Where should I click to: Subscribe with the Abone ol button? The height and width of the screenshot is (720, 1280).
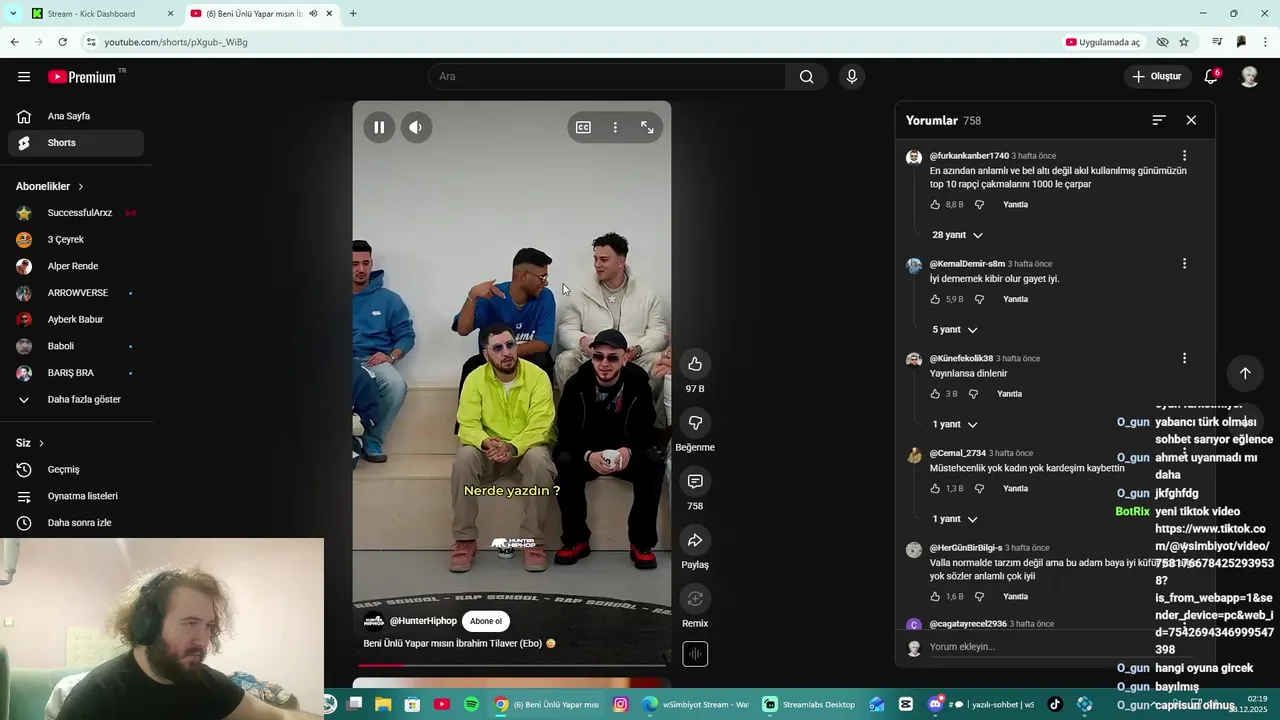click(x=486, y=621)
